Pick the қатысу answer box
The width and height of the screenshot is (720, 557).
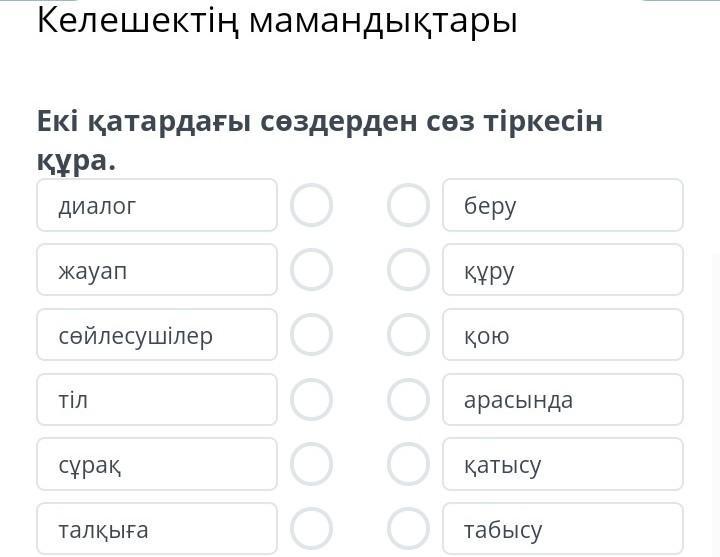coord(562,464)
